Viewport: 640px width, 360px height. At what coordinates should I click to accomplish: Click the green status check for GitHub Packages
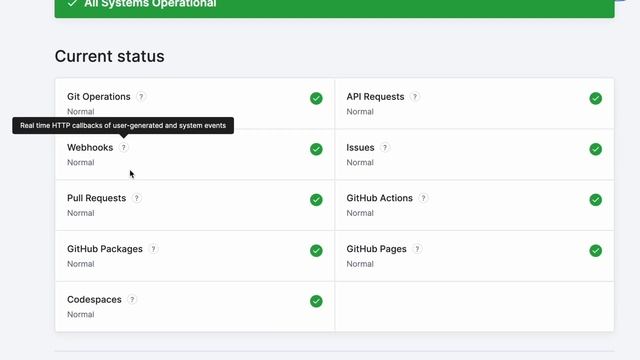coord(316,251)
